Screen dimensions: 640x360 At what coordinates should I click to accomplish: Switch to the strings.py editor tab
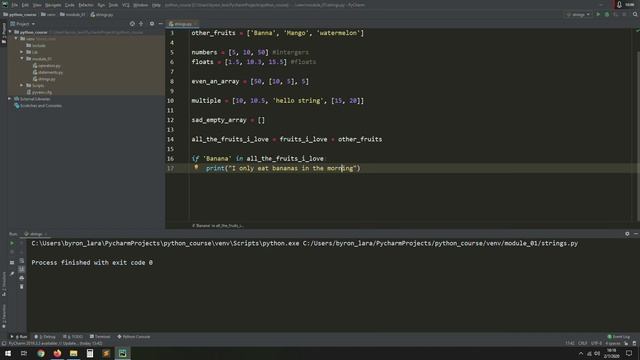pos(182,24)
